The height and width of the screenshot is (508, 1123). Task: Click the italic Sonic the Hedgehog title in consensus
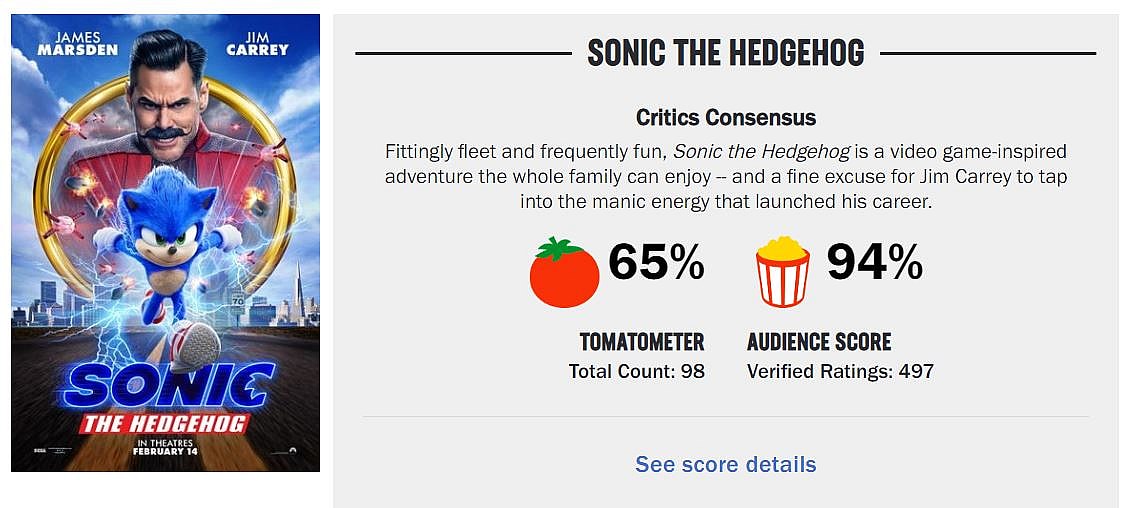pyautogui.click(x=761, y=153)
